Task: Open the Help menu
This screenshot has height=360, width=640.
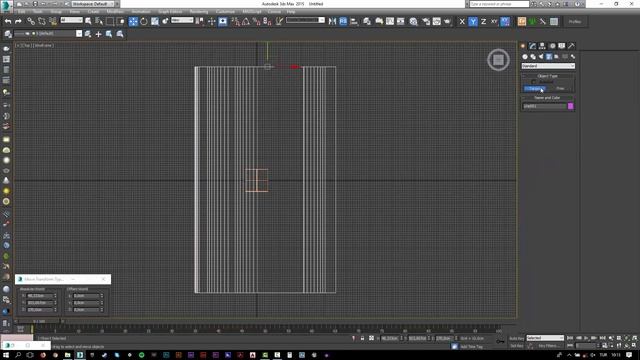Action: [291, 12]
